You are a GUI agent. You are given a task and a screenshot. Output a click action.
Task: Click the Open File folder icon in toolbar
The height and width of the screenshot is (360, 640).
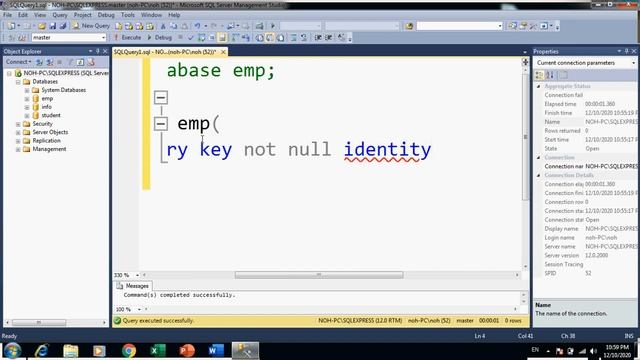(42, 26)
